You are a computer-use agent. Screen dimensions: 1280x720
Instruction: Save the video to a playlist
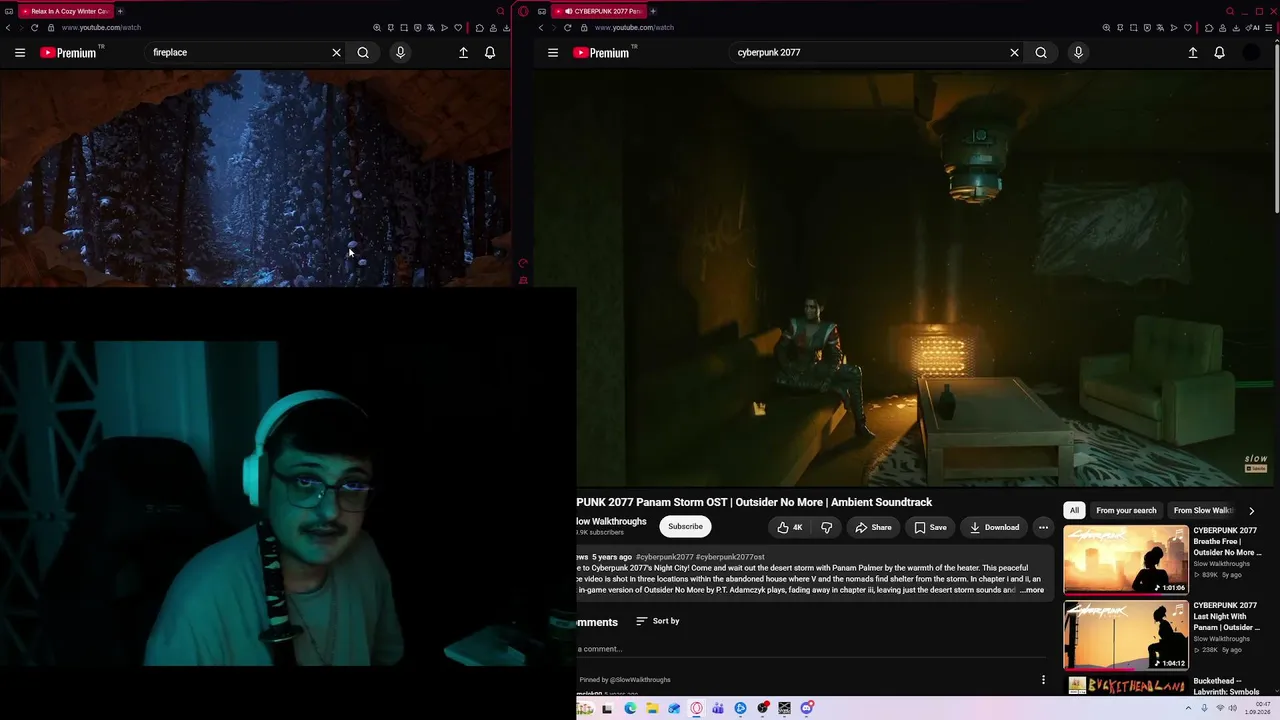(930, 527)
